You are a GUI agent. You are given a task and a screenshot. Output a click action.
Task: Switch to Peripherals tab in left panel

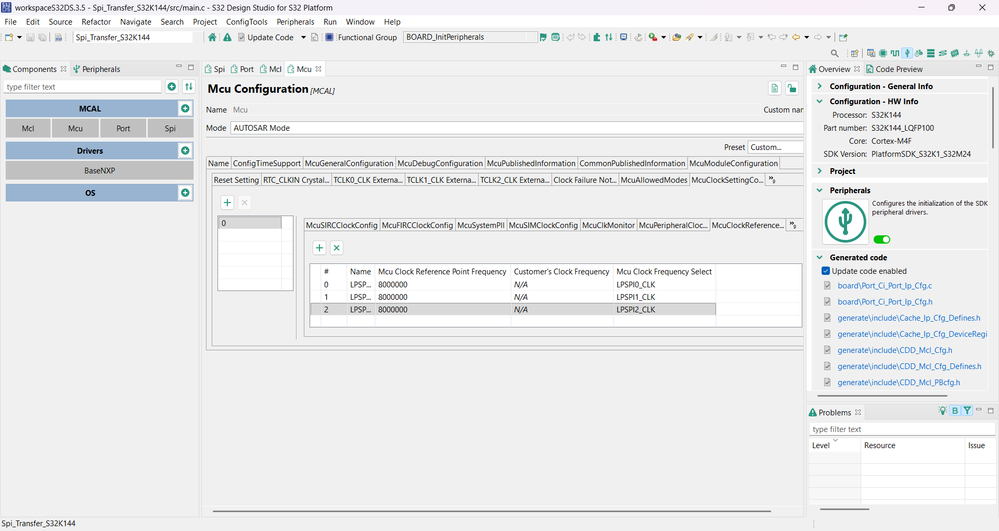96,69
